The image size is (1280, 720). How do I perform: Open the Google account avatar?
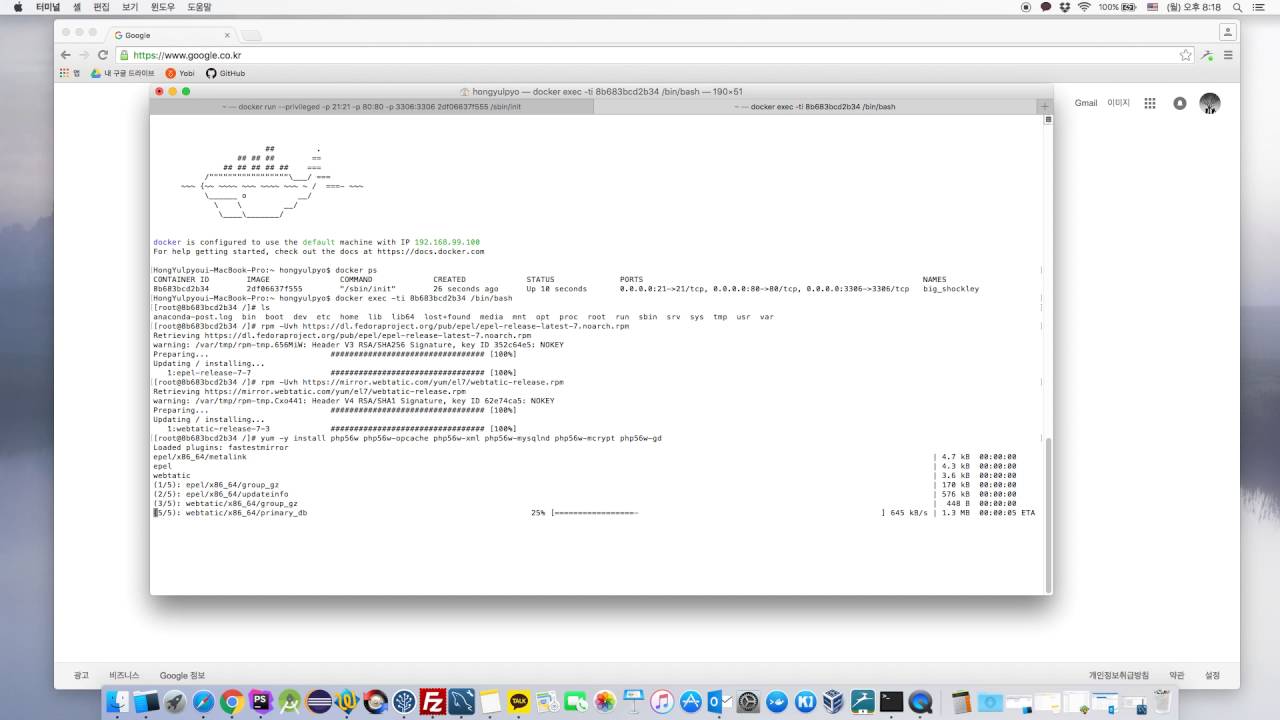(x=1210, y=103)
